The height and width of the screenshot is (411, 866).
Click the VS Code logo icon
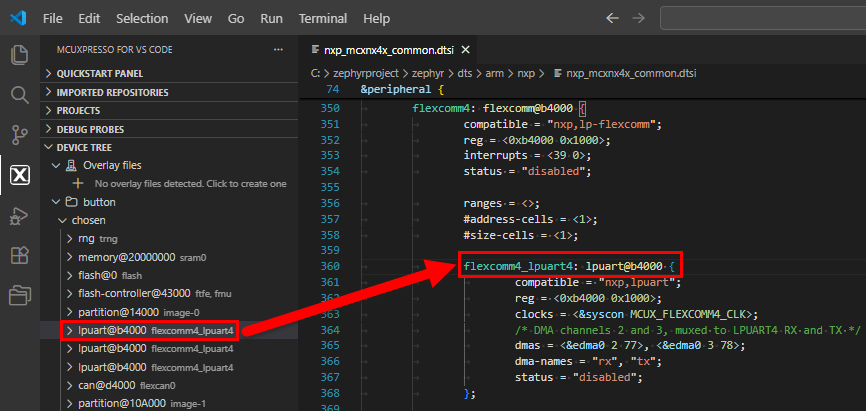tap(20, 18)
